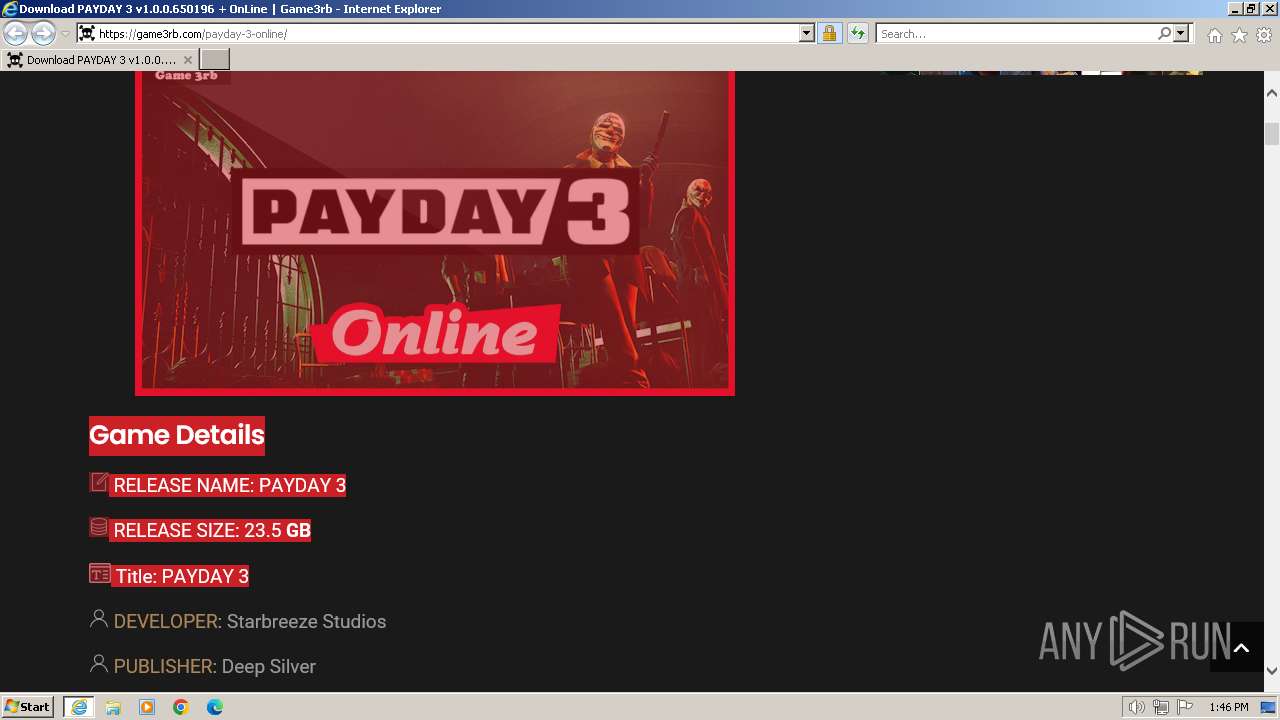Click the scrollbar down arrow

coord(1272,671)
